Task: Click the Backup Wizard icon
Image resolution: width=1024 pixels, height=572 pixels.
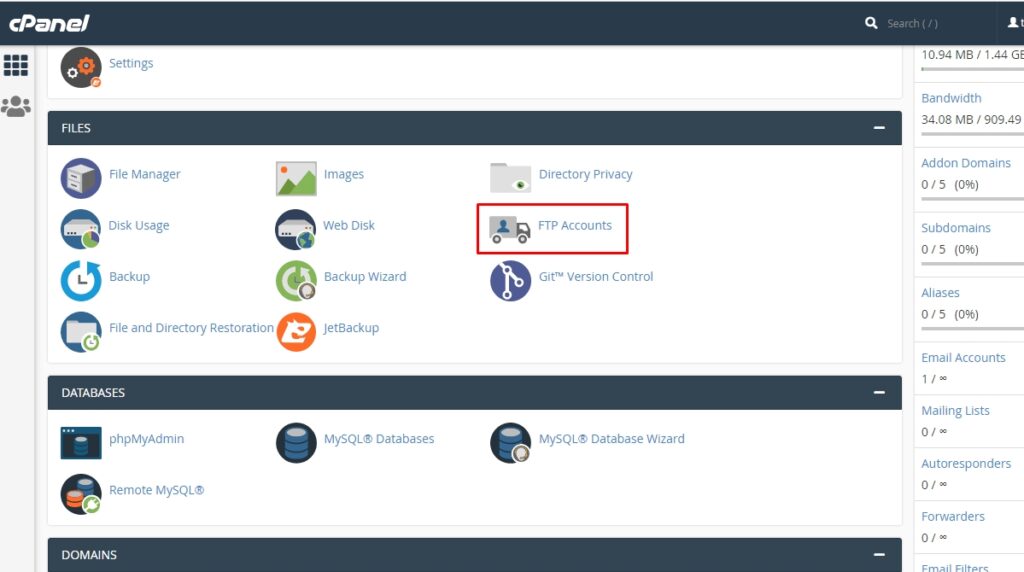Action: (296, 281)
